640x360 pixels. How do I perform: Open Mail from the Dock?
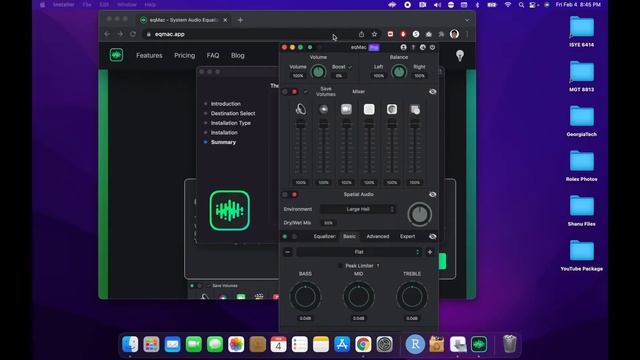(173, 344)
